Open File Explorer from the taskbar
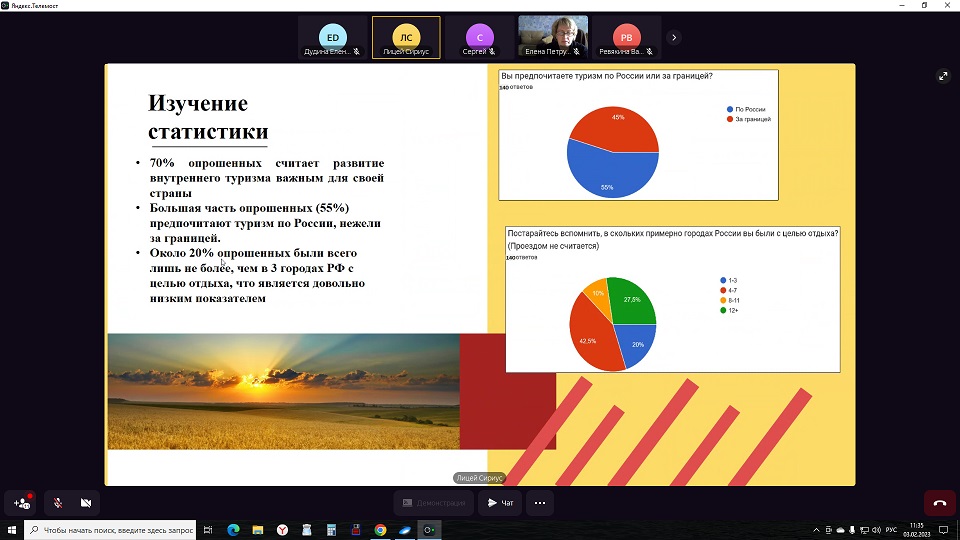The width and height of the screenshot is (960, 540). pyautogui.click(x=258, y=530)
